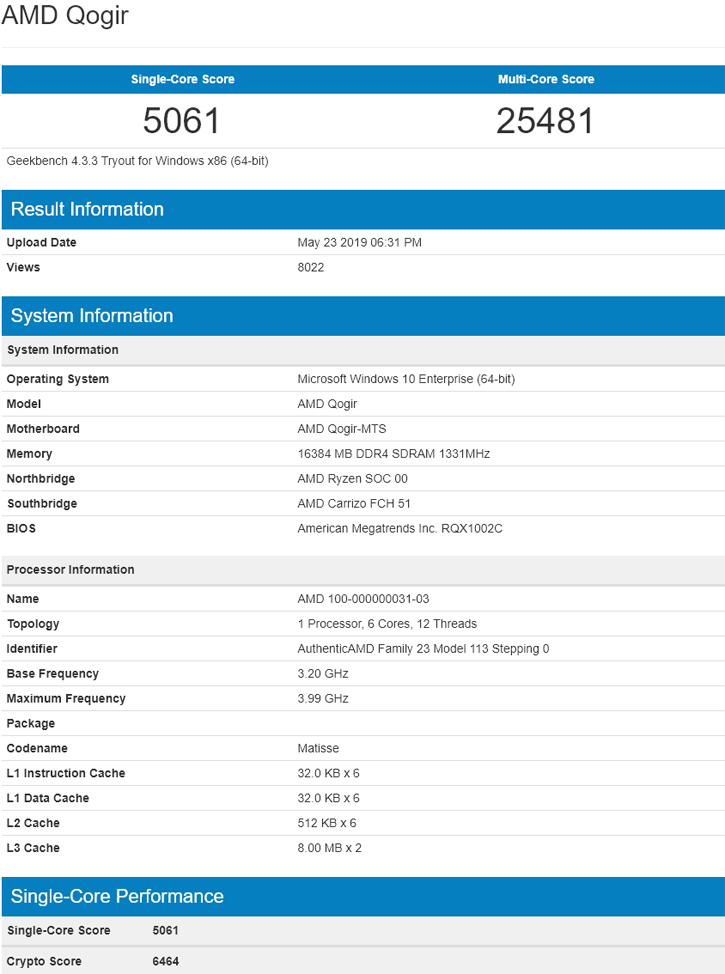Click the Package label
Viewport: 725px width, 974px height.
(x=30, y=723)
